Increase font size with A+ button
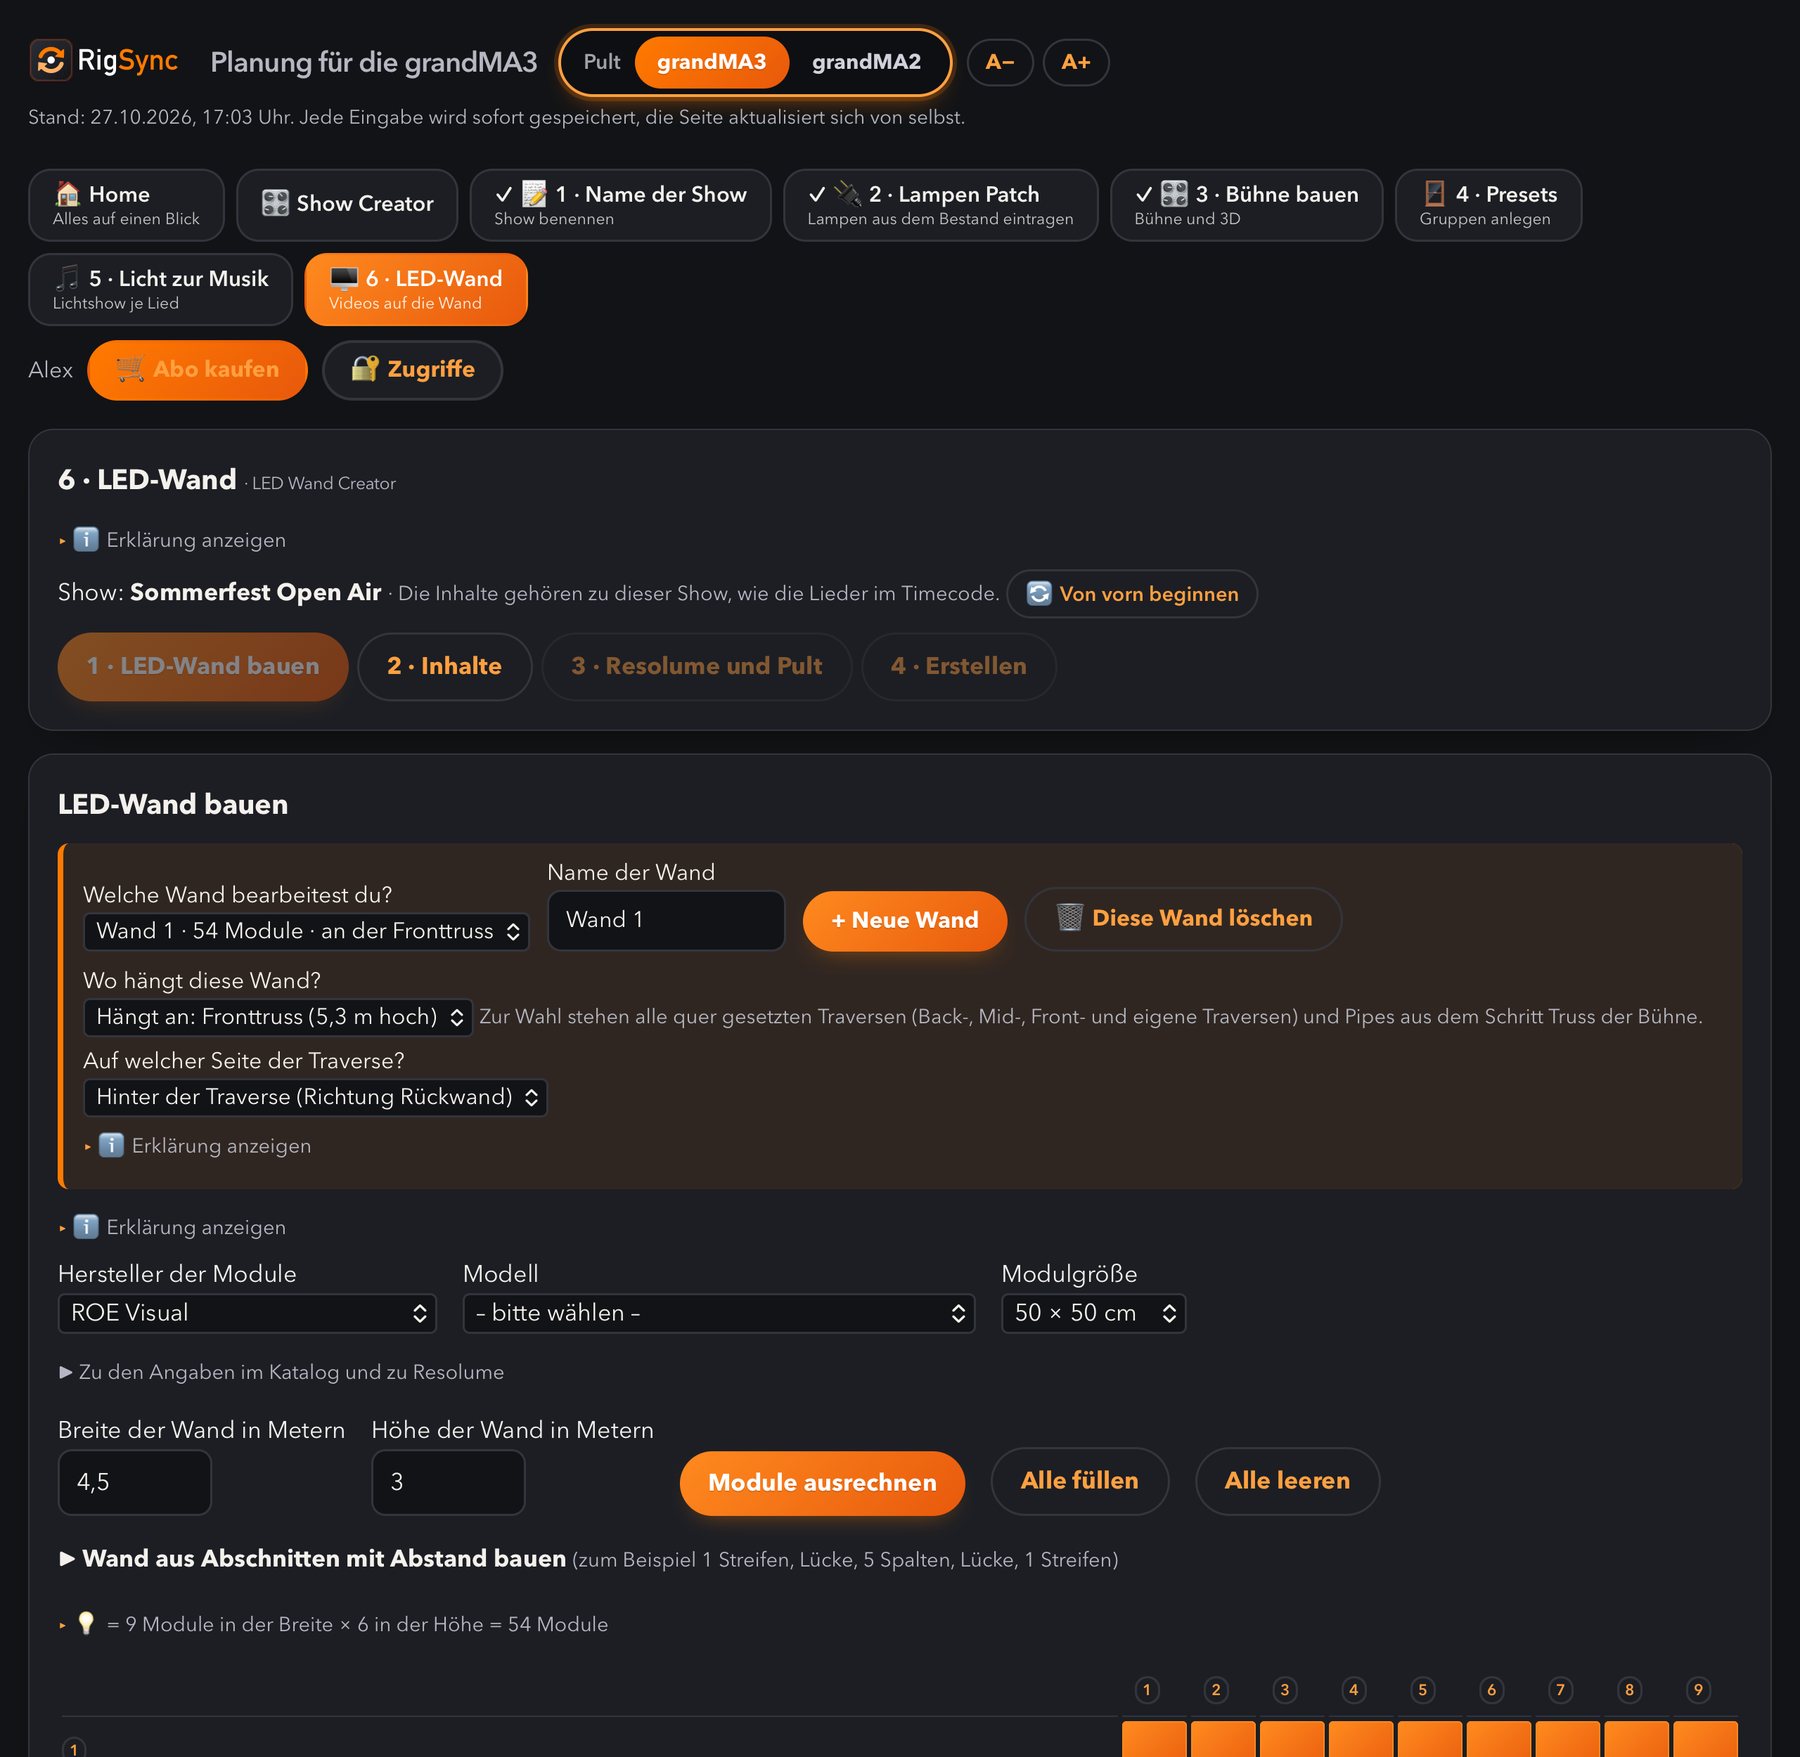Viewport: 1800px width, 1757px height. [1076, 62]
